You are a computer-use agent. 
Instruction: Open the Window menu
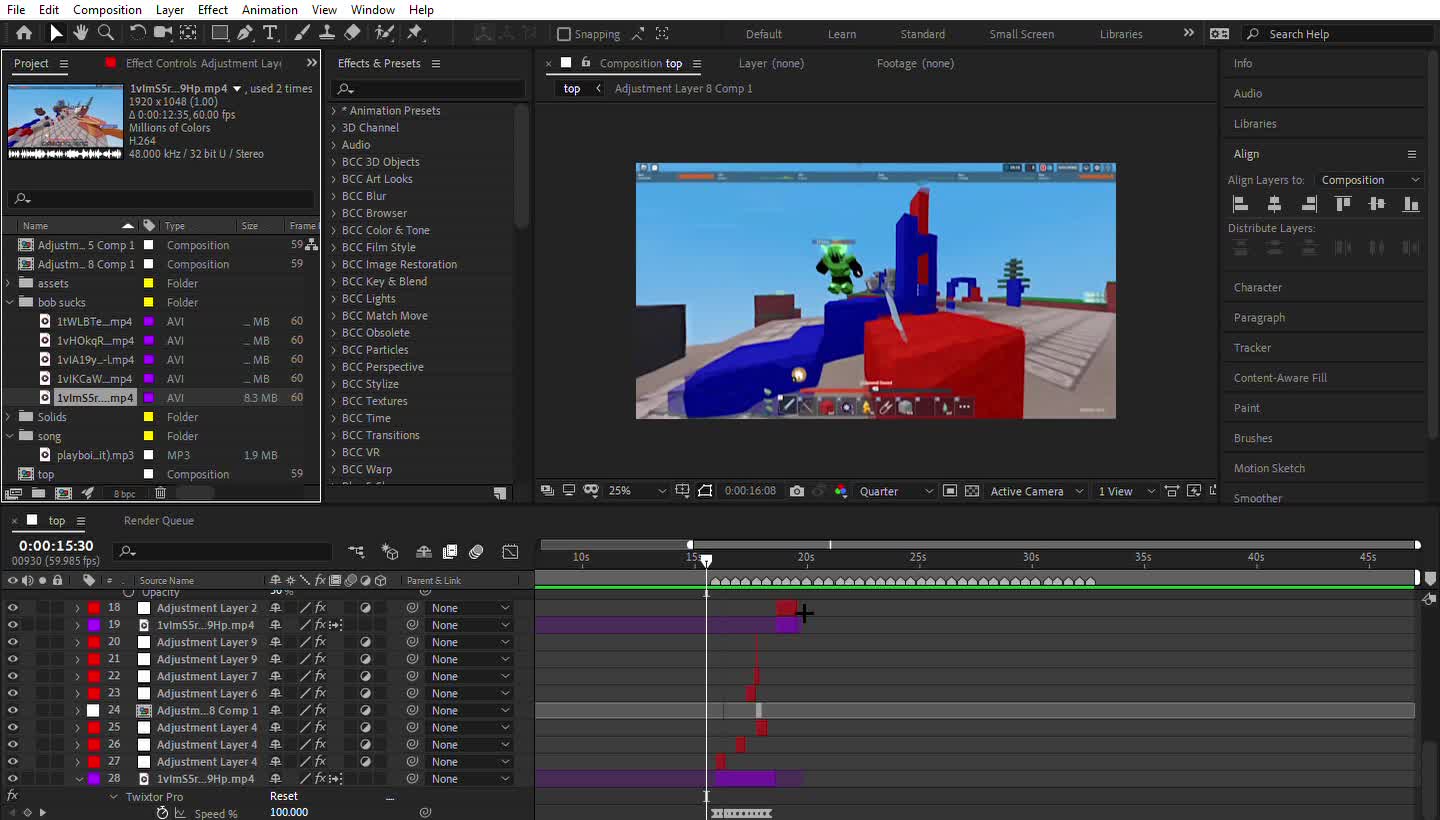click(x=373, y=10)
